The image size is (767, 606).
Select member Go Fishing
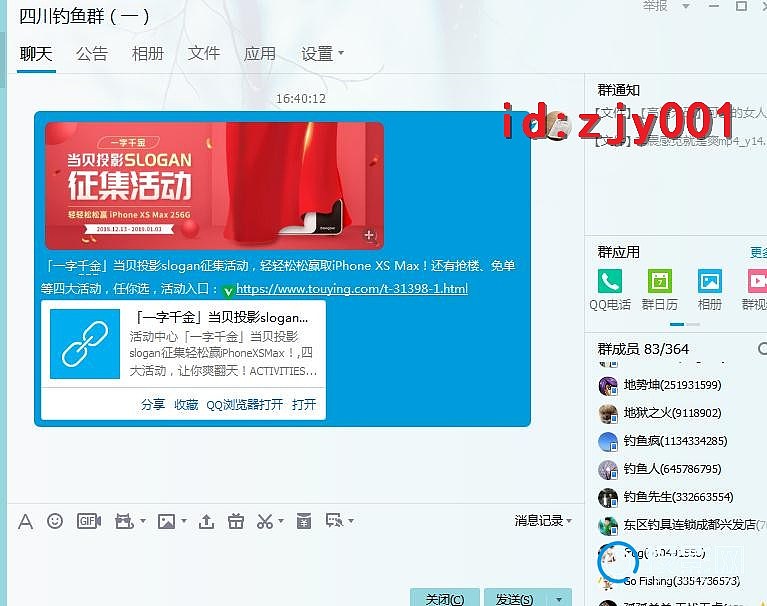point(681,581)
